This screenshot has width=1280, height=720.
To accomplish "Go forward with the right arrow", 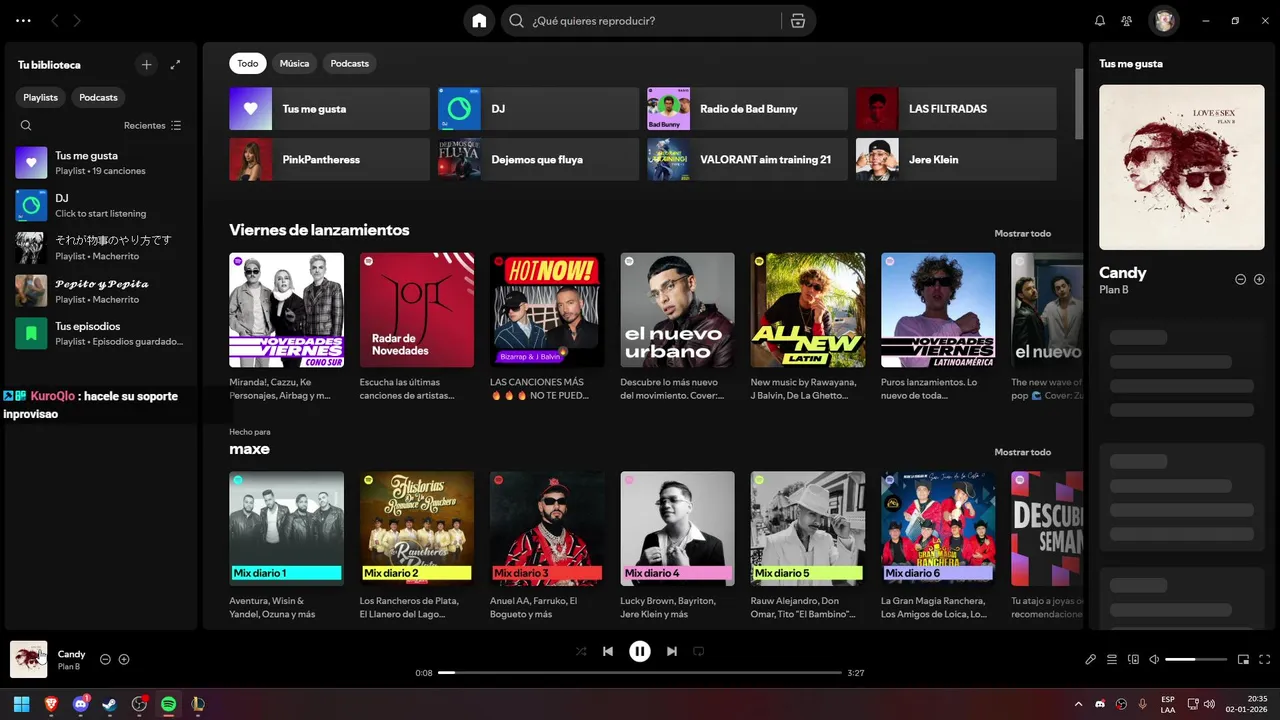I will point(77,20).
